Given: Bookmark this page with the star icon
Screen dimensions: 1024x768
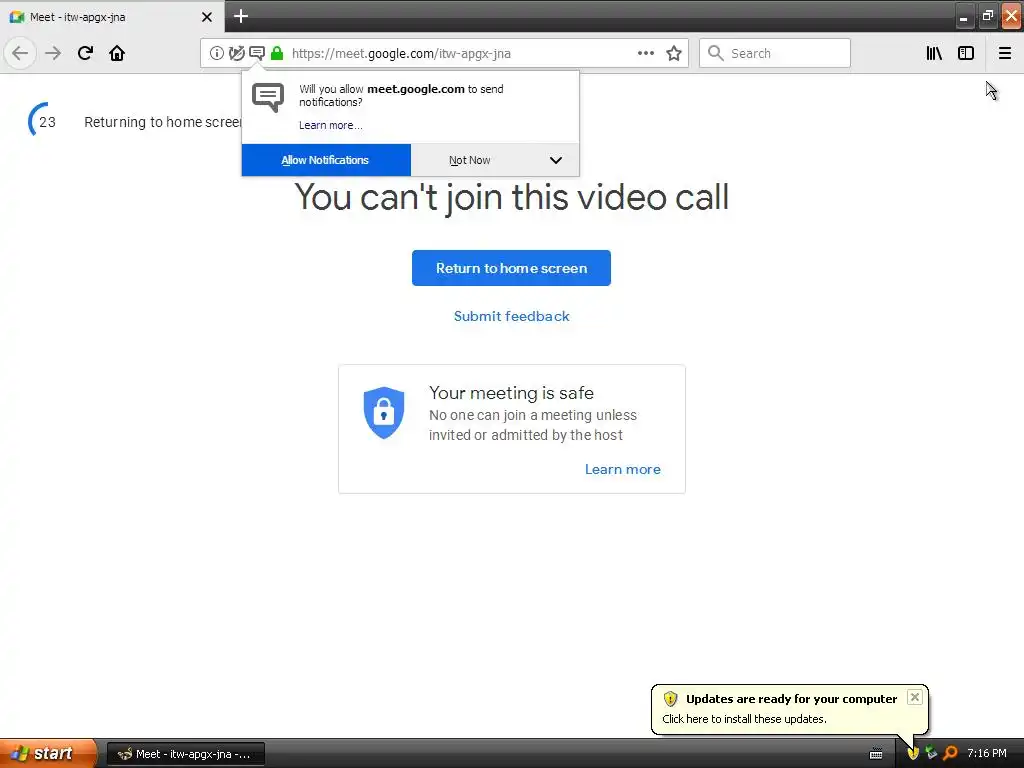Looking at the screenshot, I should [674, 53].
